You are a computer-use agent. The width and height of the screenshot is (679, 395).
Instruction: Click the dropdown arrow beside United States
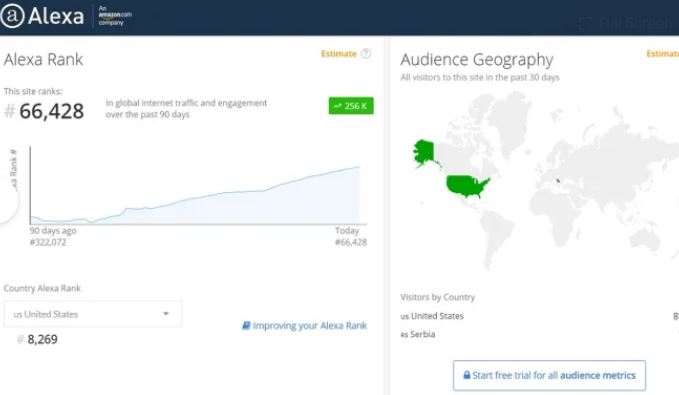(x=166, y=314)
